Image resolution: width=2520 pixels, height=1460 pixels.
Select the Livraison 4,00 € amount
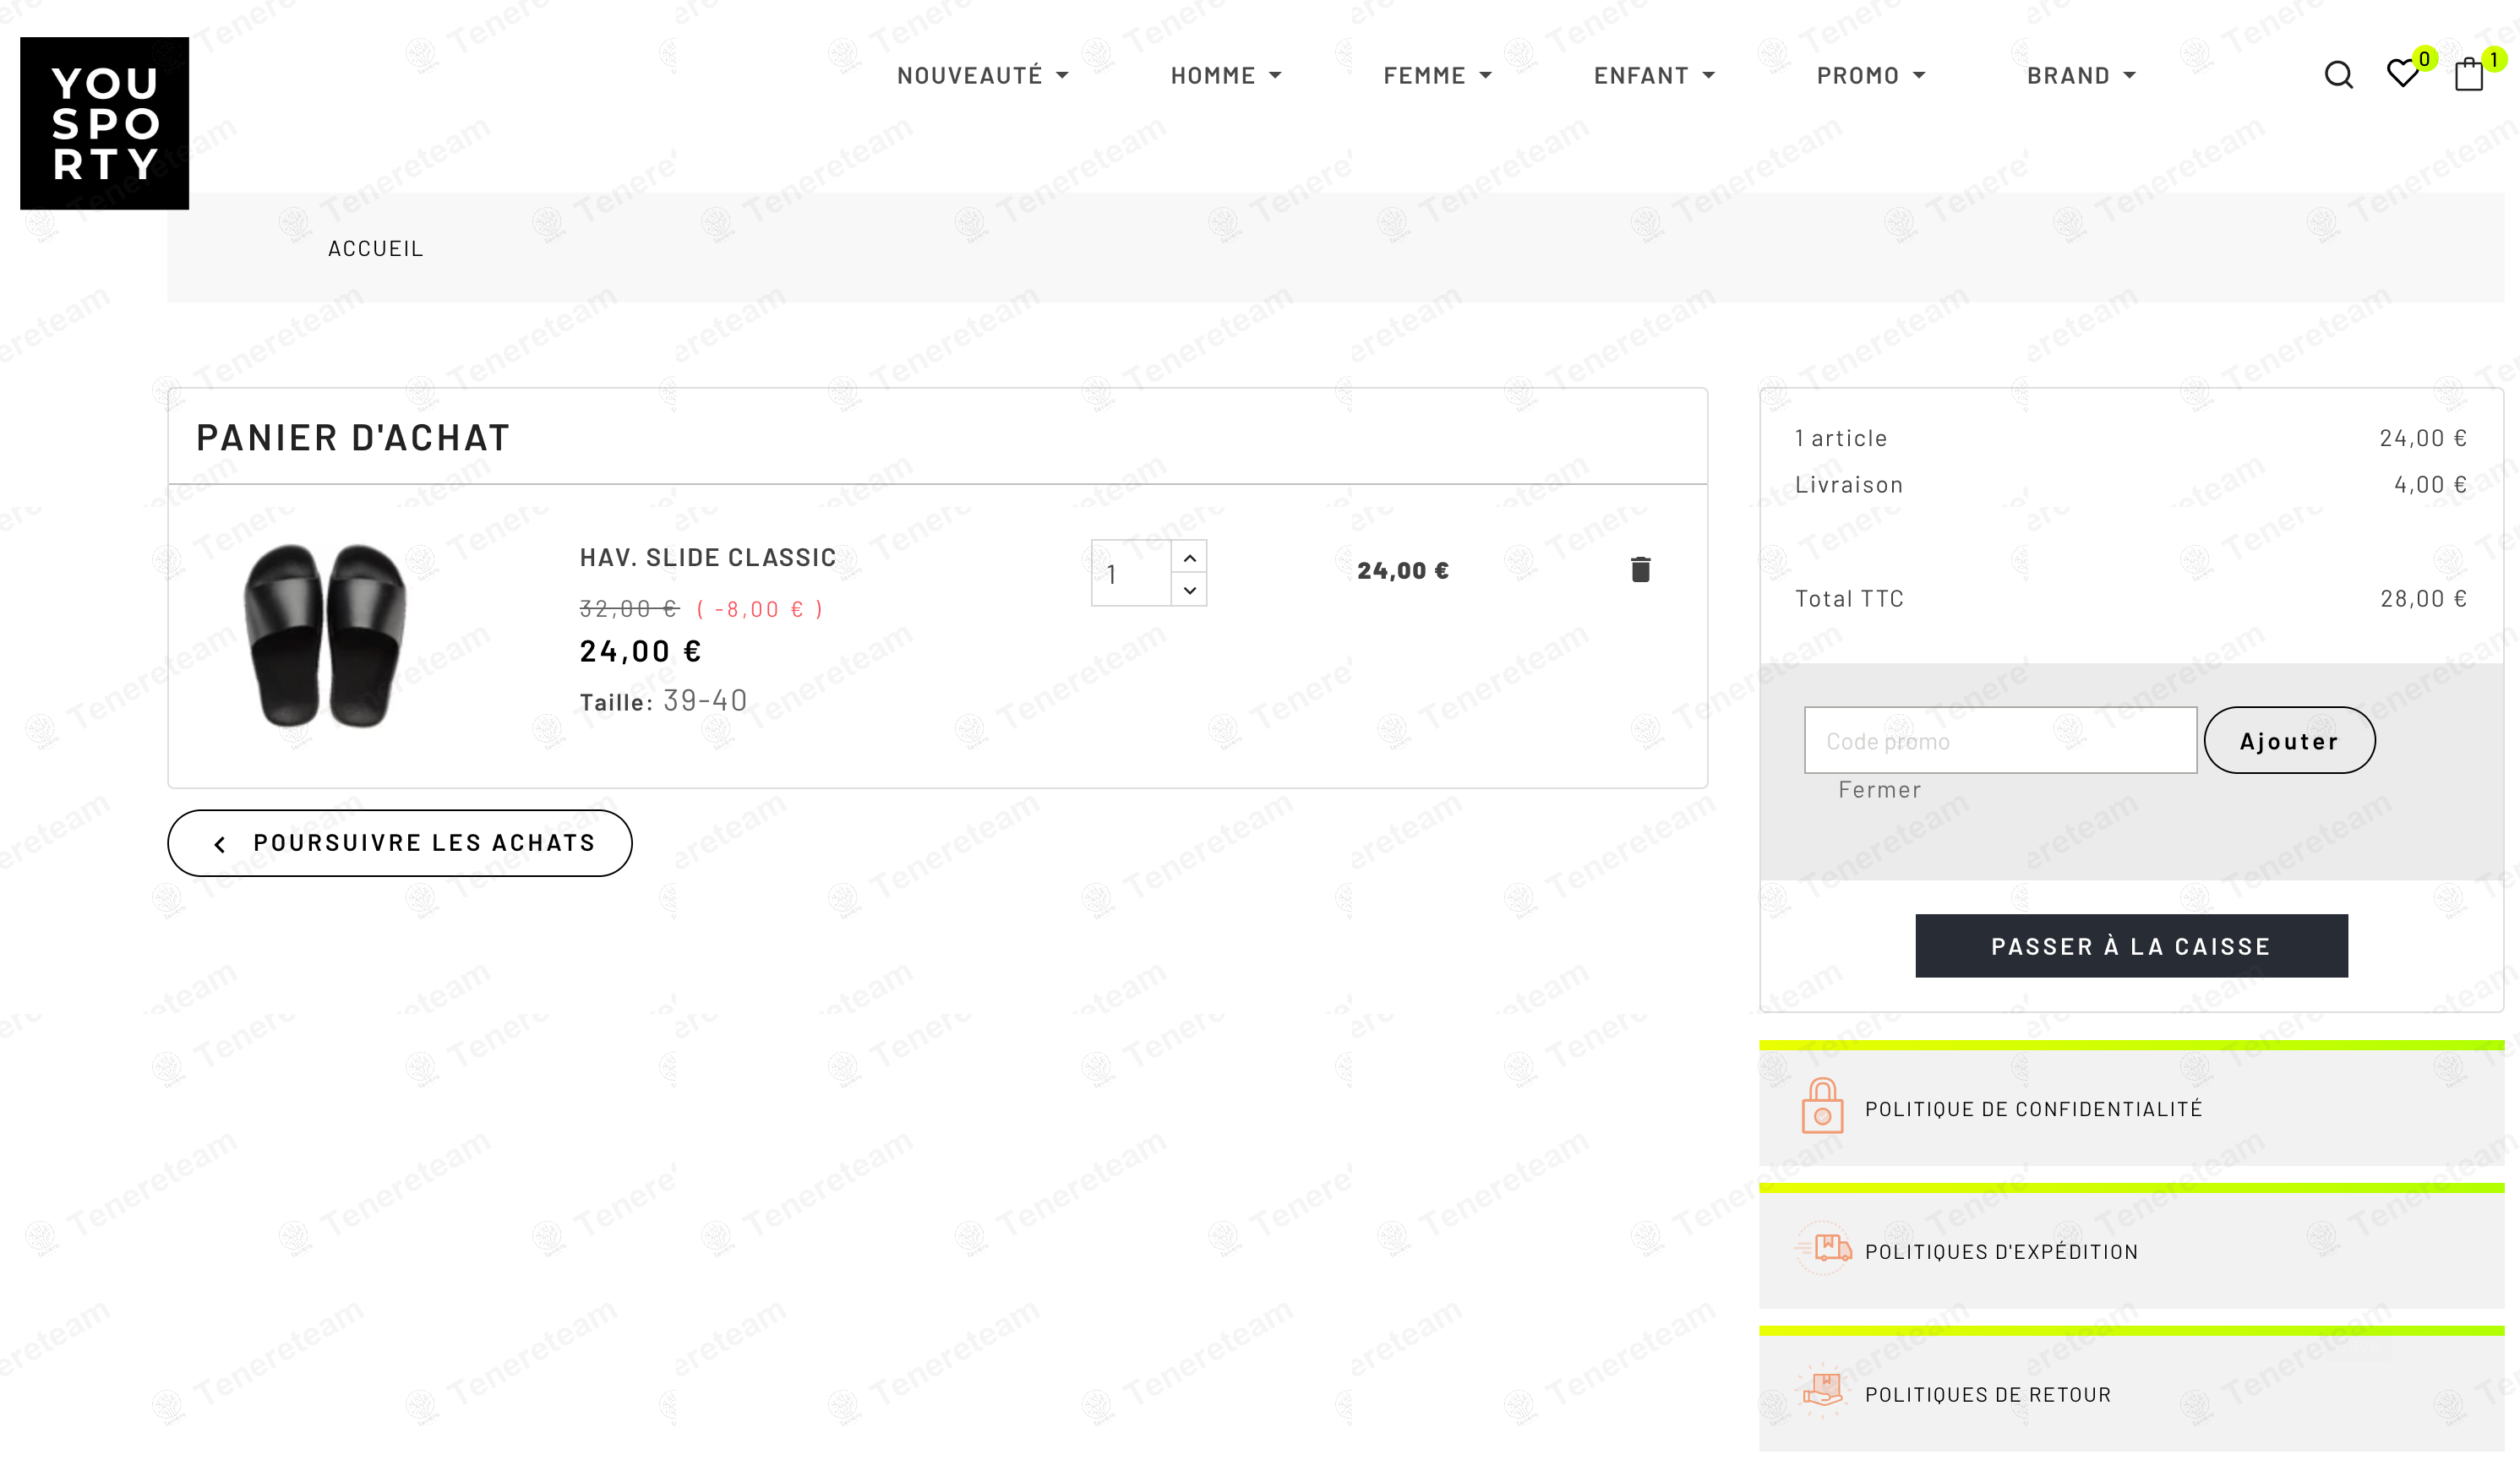2430,485
